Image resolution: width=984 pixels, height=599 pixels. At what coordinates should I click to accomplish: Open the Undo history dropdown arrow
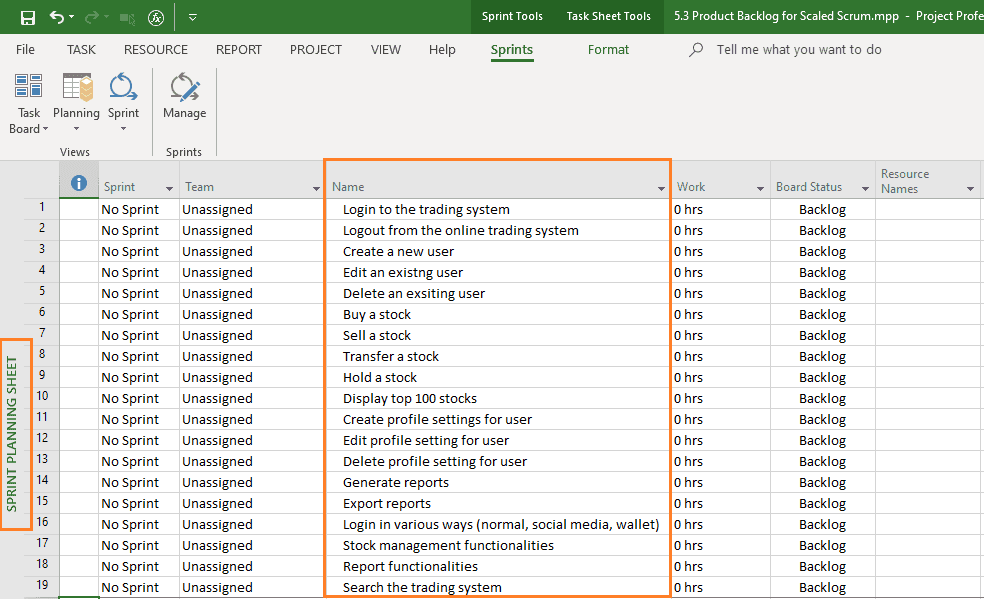point(72,17)
